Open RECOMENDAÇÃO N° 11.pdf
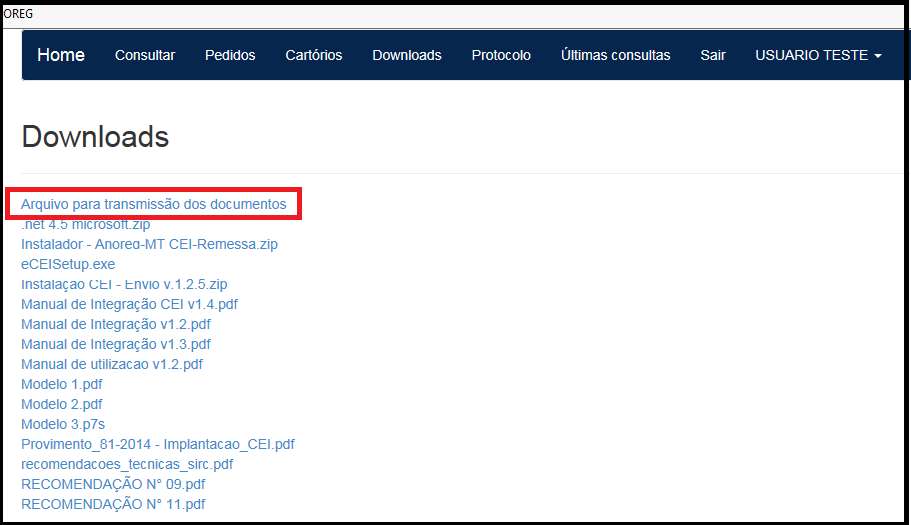The image size is (911, 525). click(x=113, y=504)
